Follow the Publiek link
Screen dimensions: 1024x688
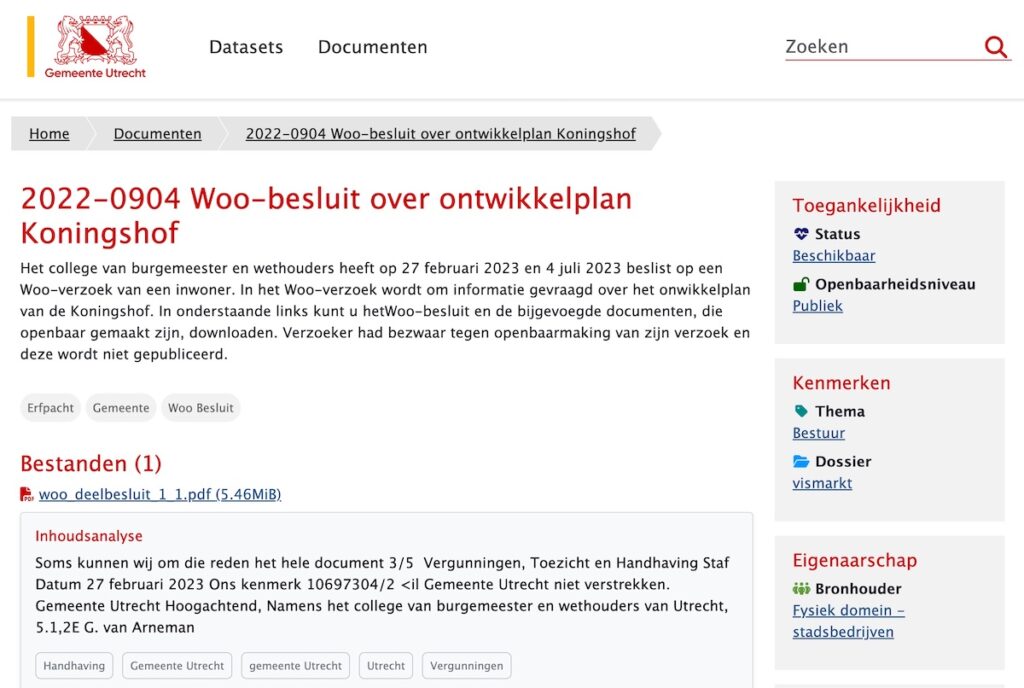click(x=818, y=306)
